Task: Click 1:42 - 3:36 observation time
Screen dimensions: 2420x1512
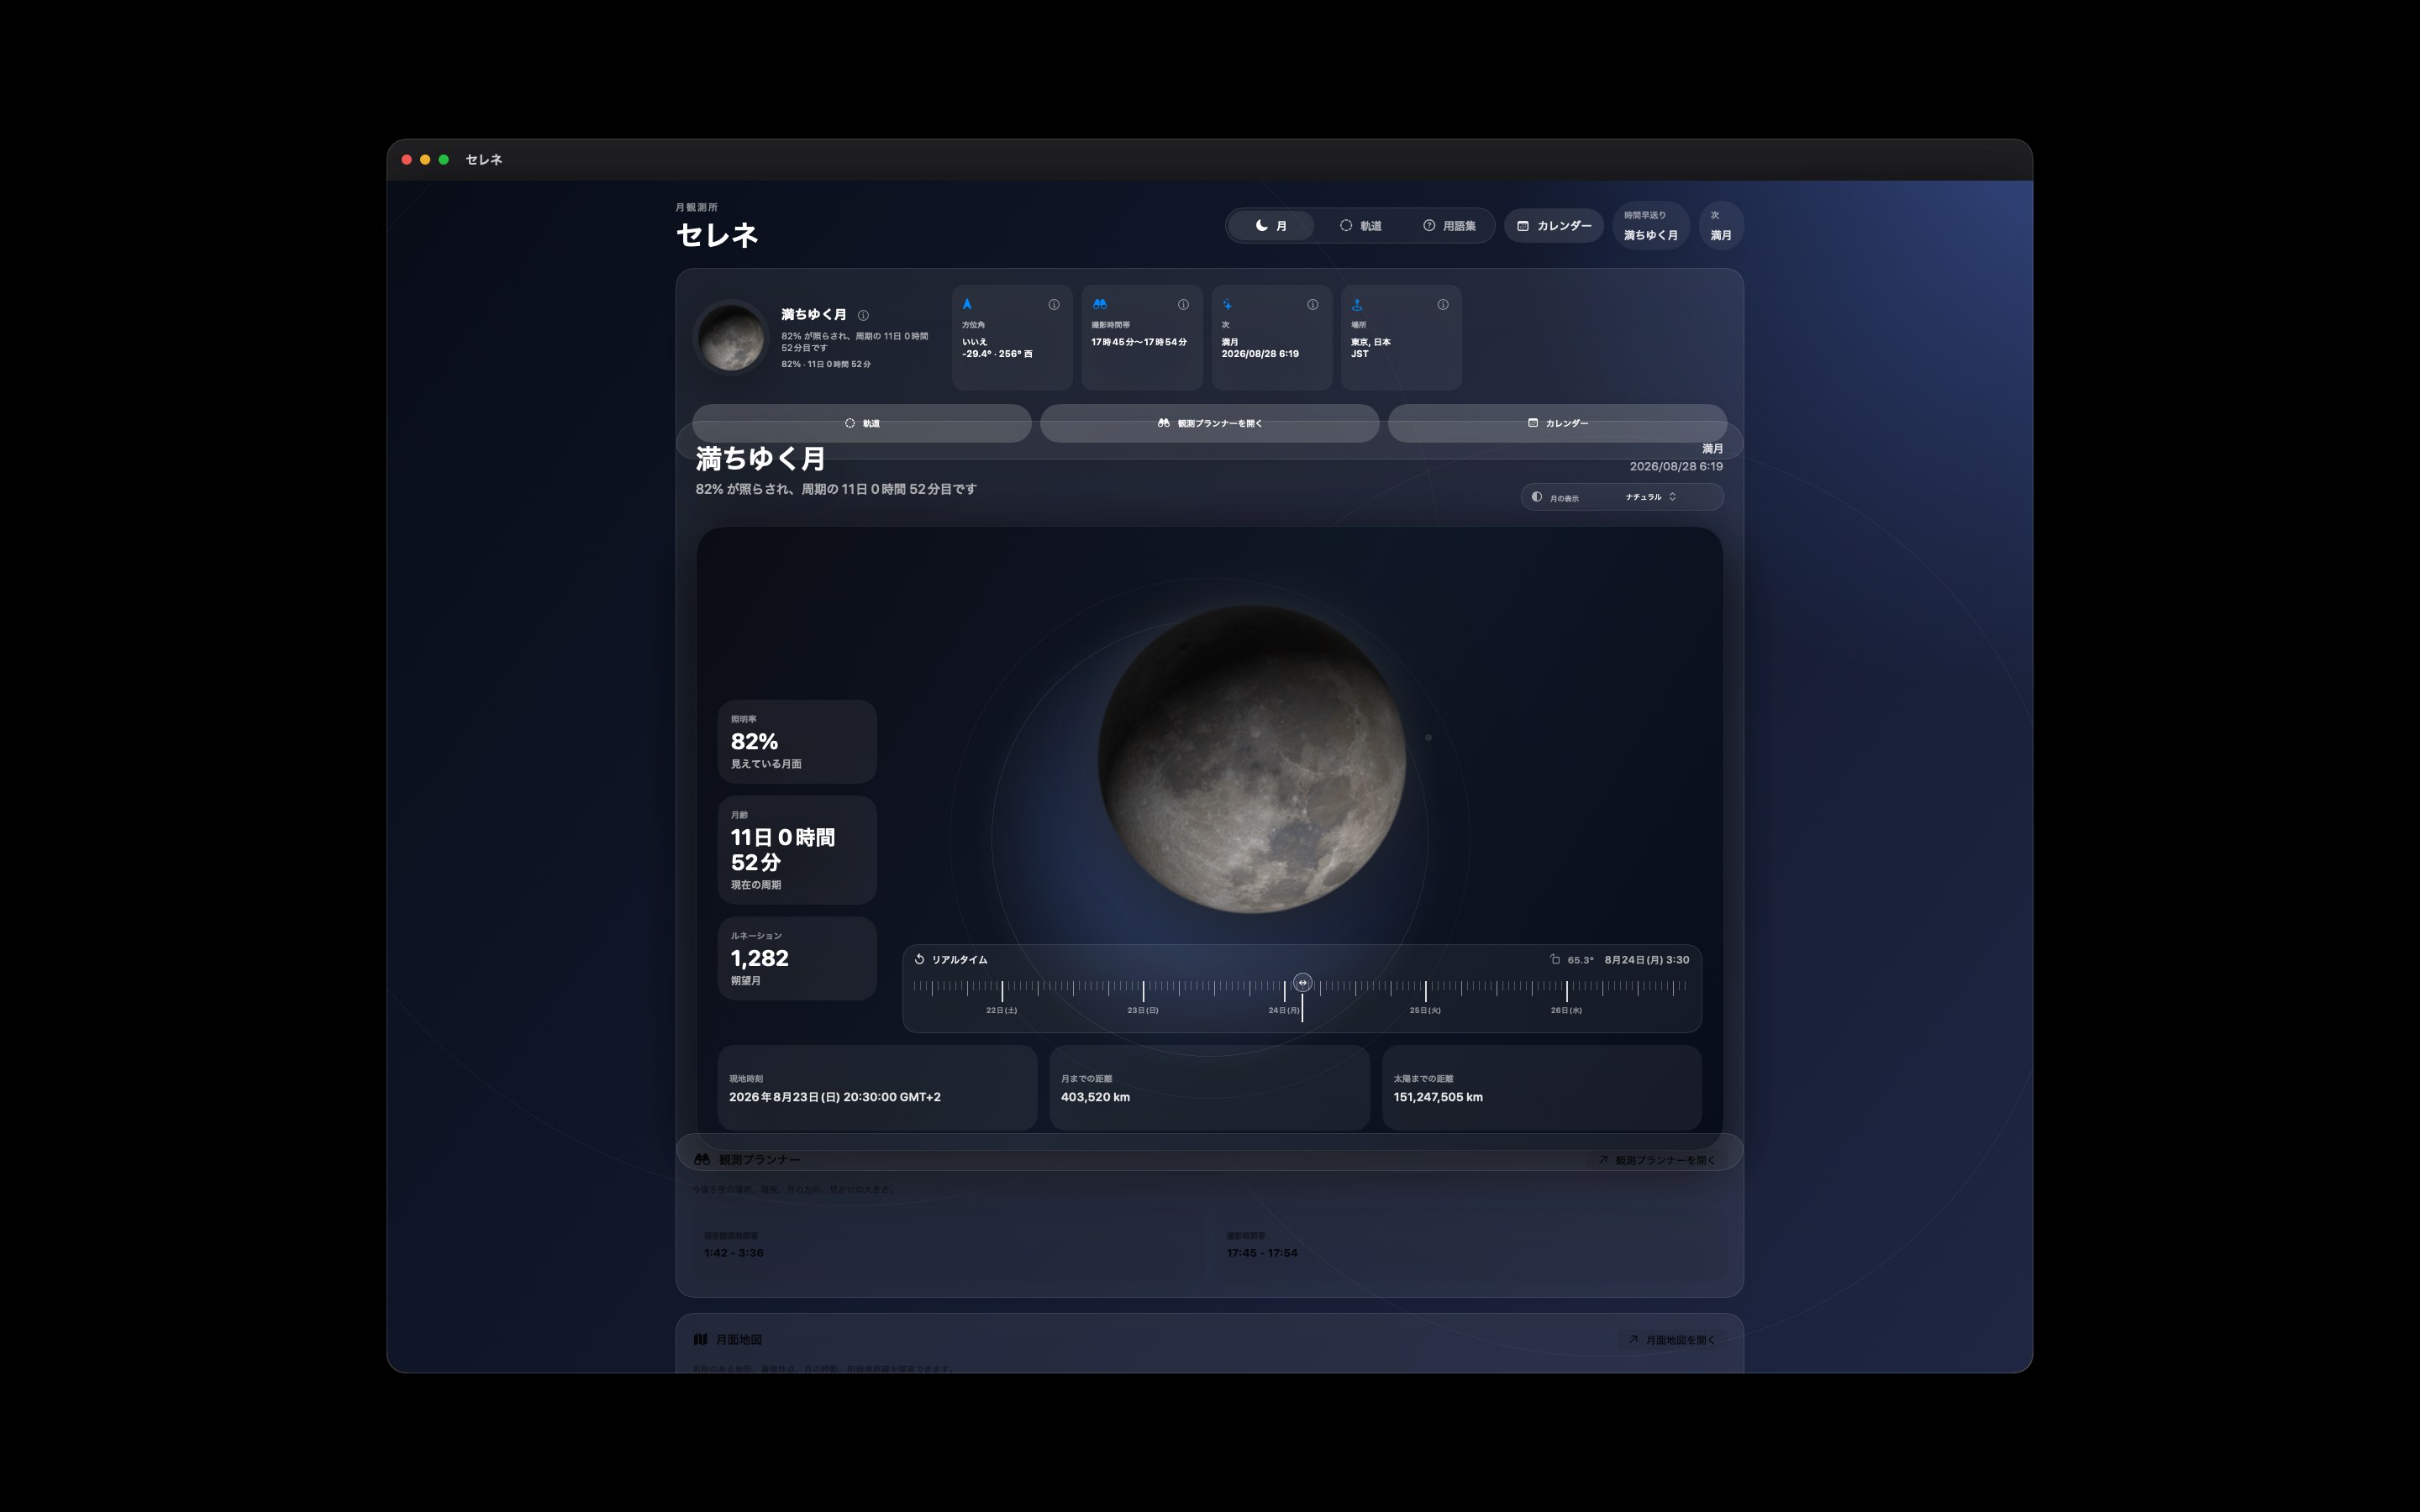Action: pos(733,1253)
